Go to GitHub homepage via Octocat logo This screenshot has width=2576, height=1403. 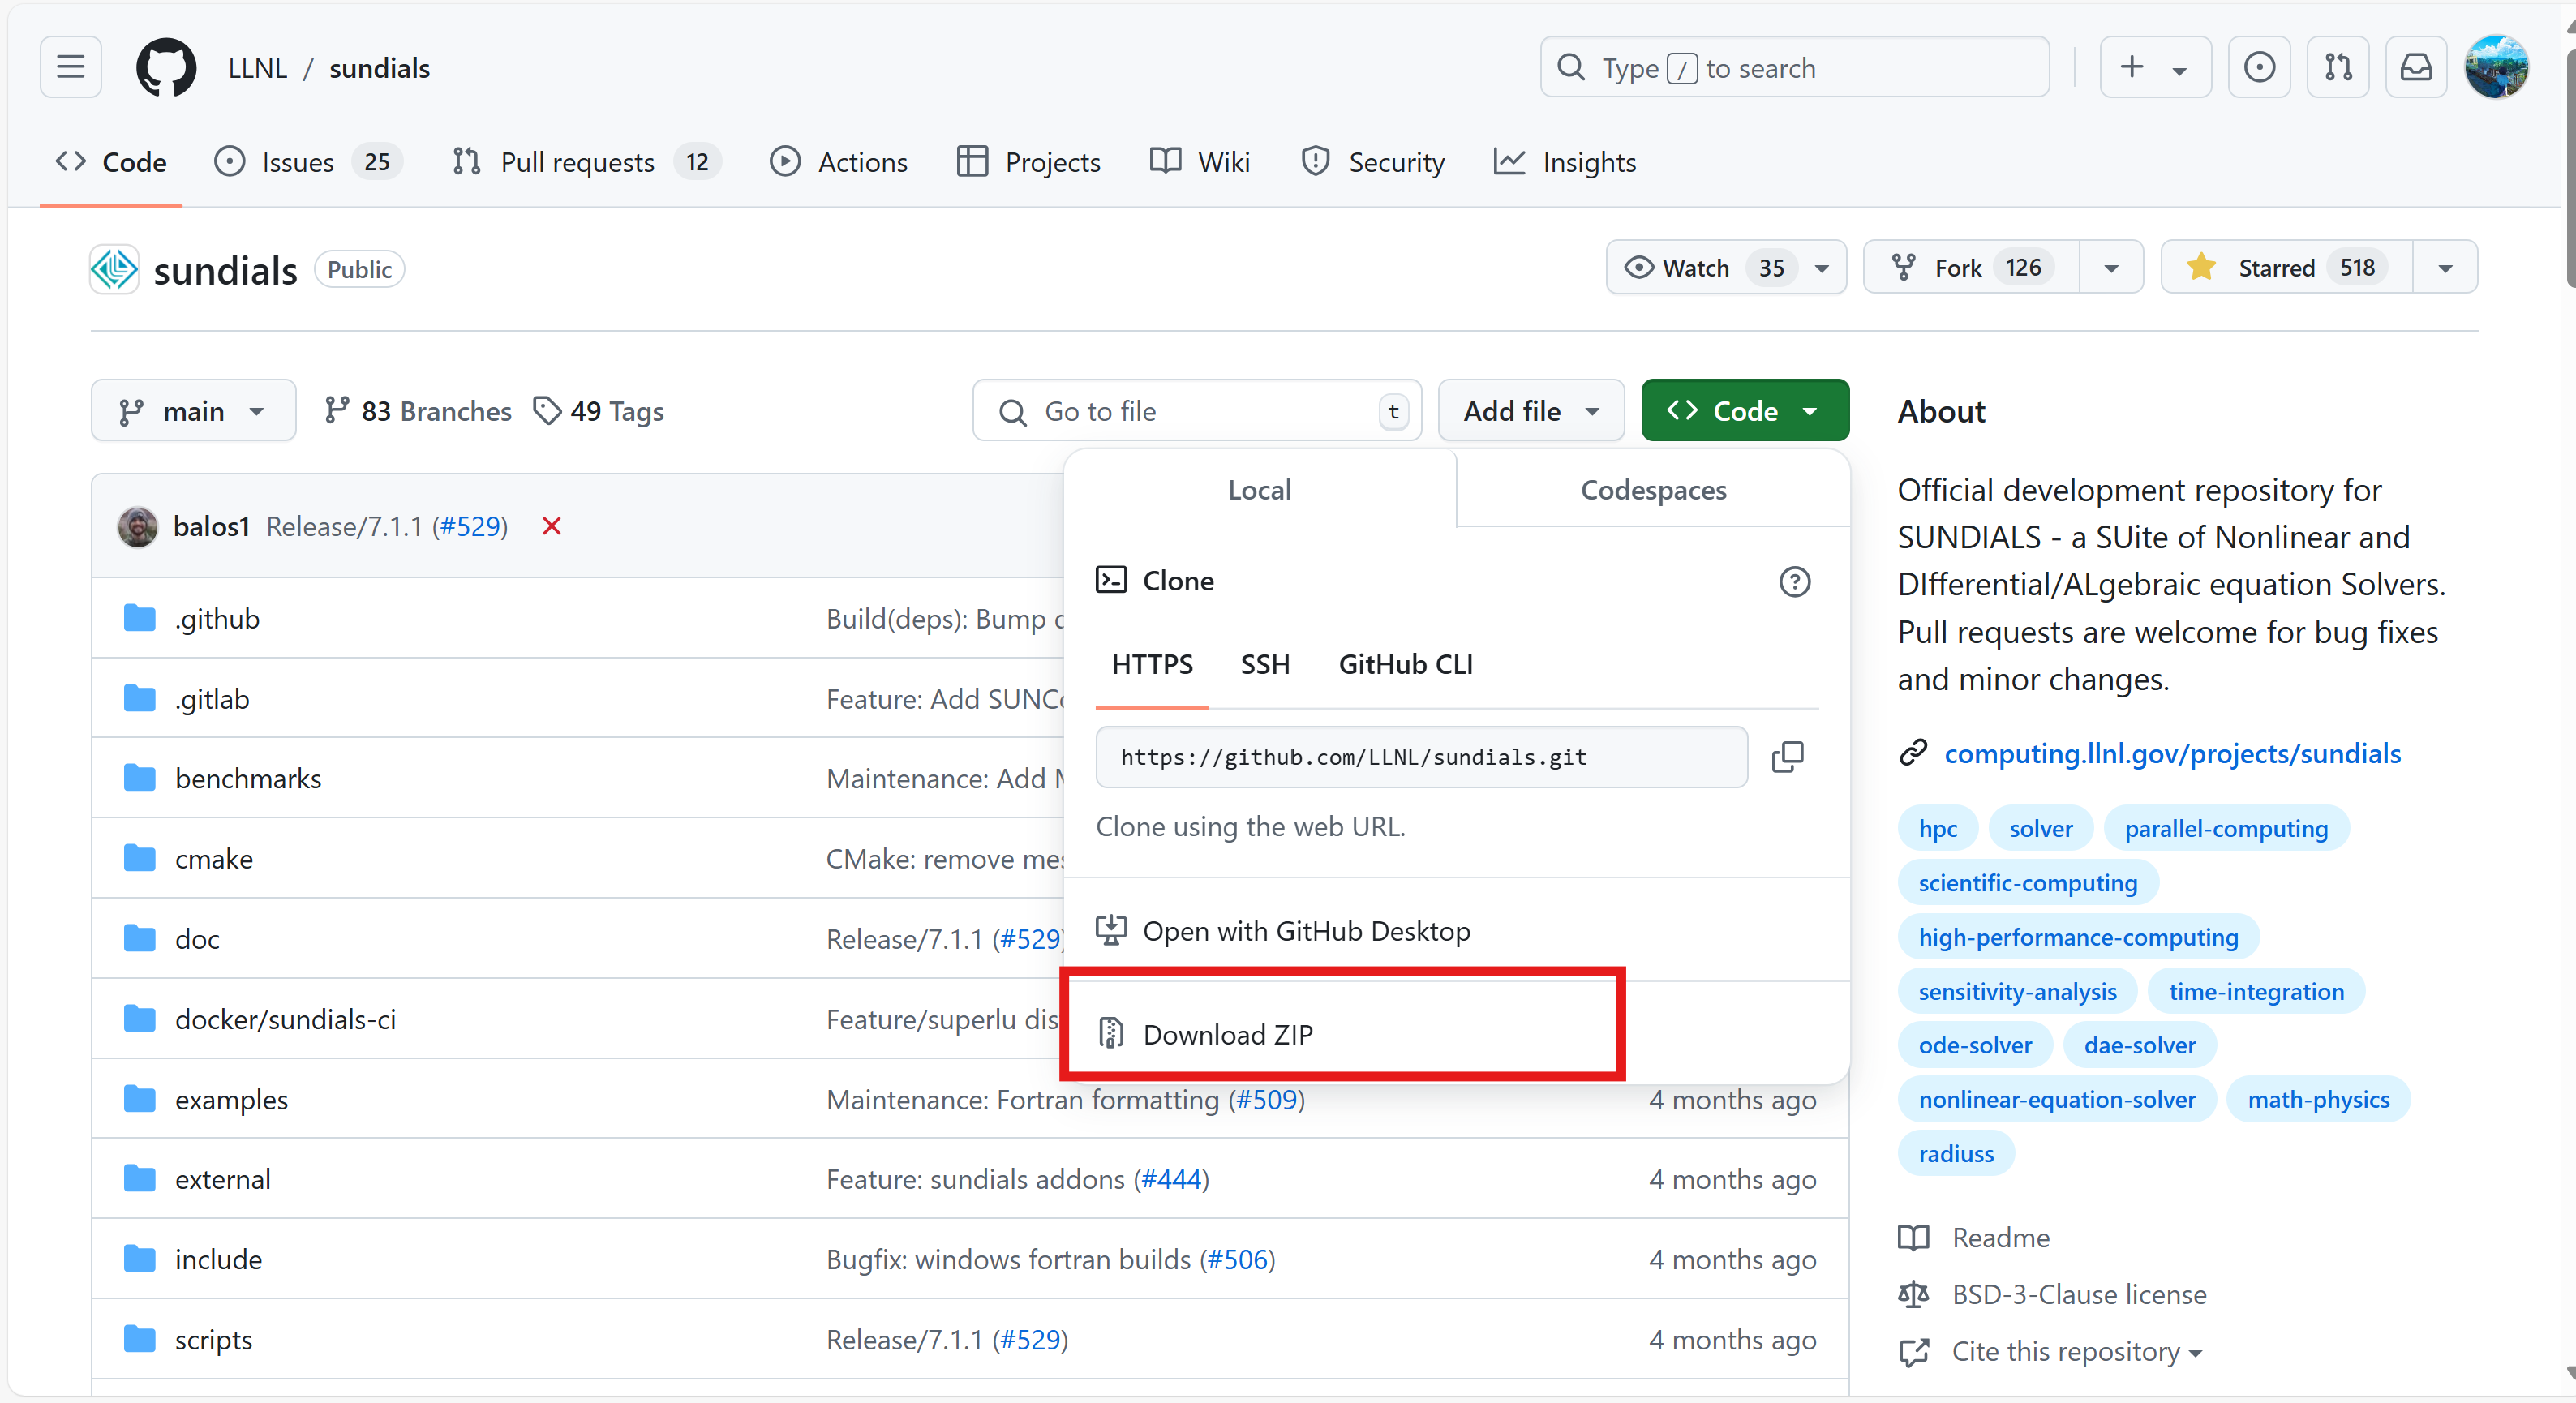(x=166, y=67)
